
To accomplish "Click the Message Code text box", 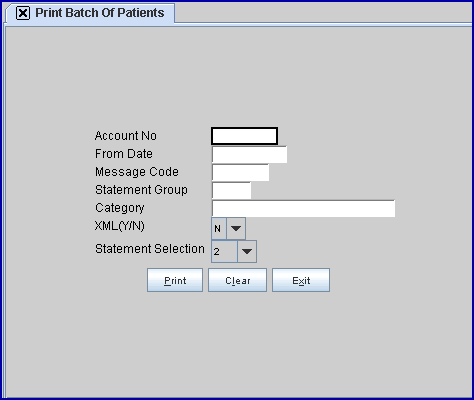I will [240, 172].
